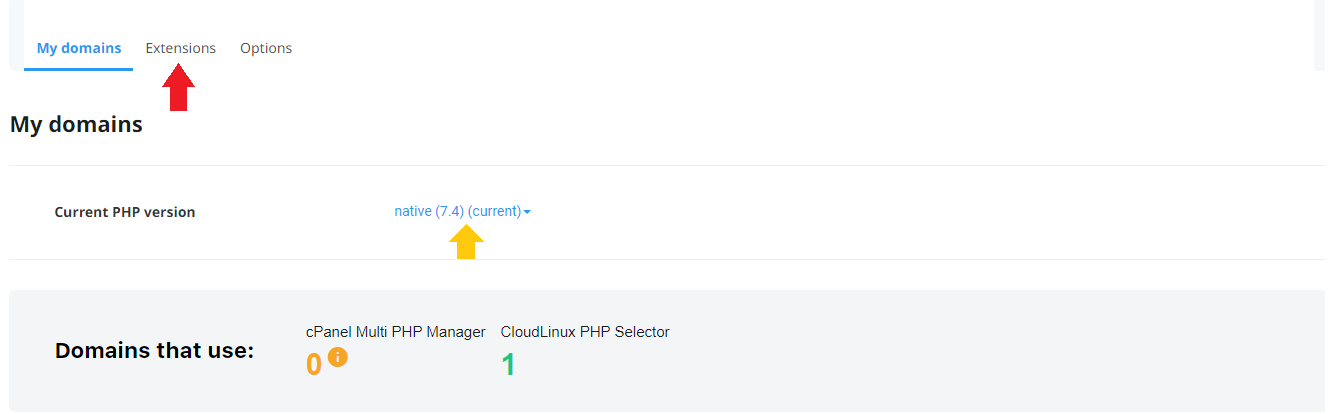Screen dimensions: 1339x414
Task: Open the Options tab
Action: click(x=266, y=48)
